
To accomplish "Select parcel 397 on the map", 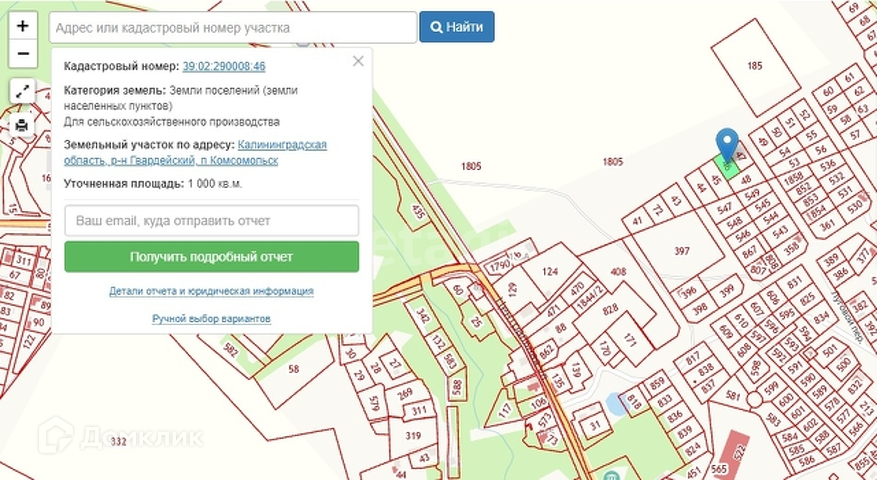I will tap(682, 250).
